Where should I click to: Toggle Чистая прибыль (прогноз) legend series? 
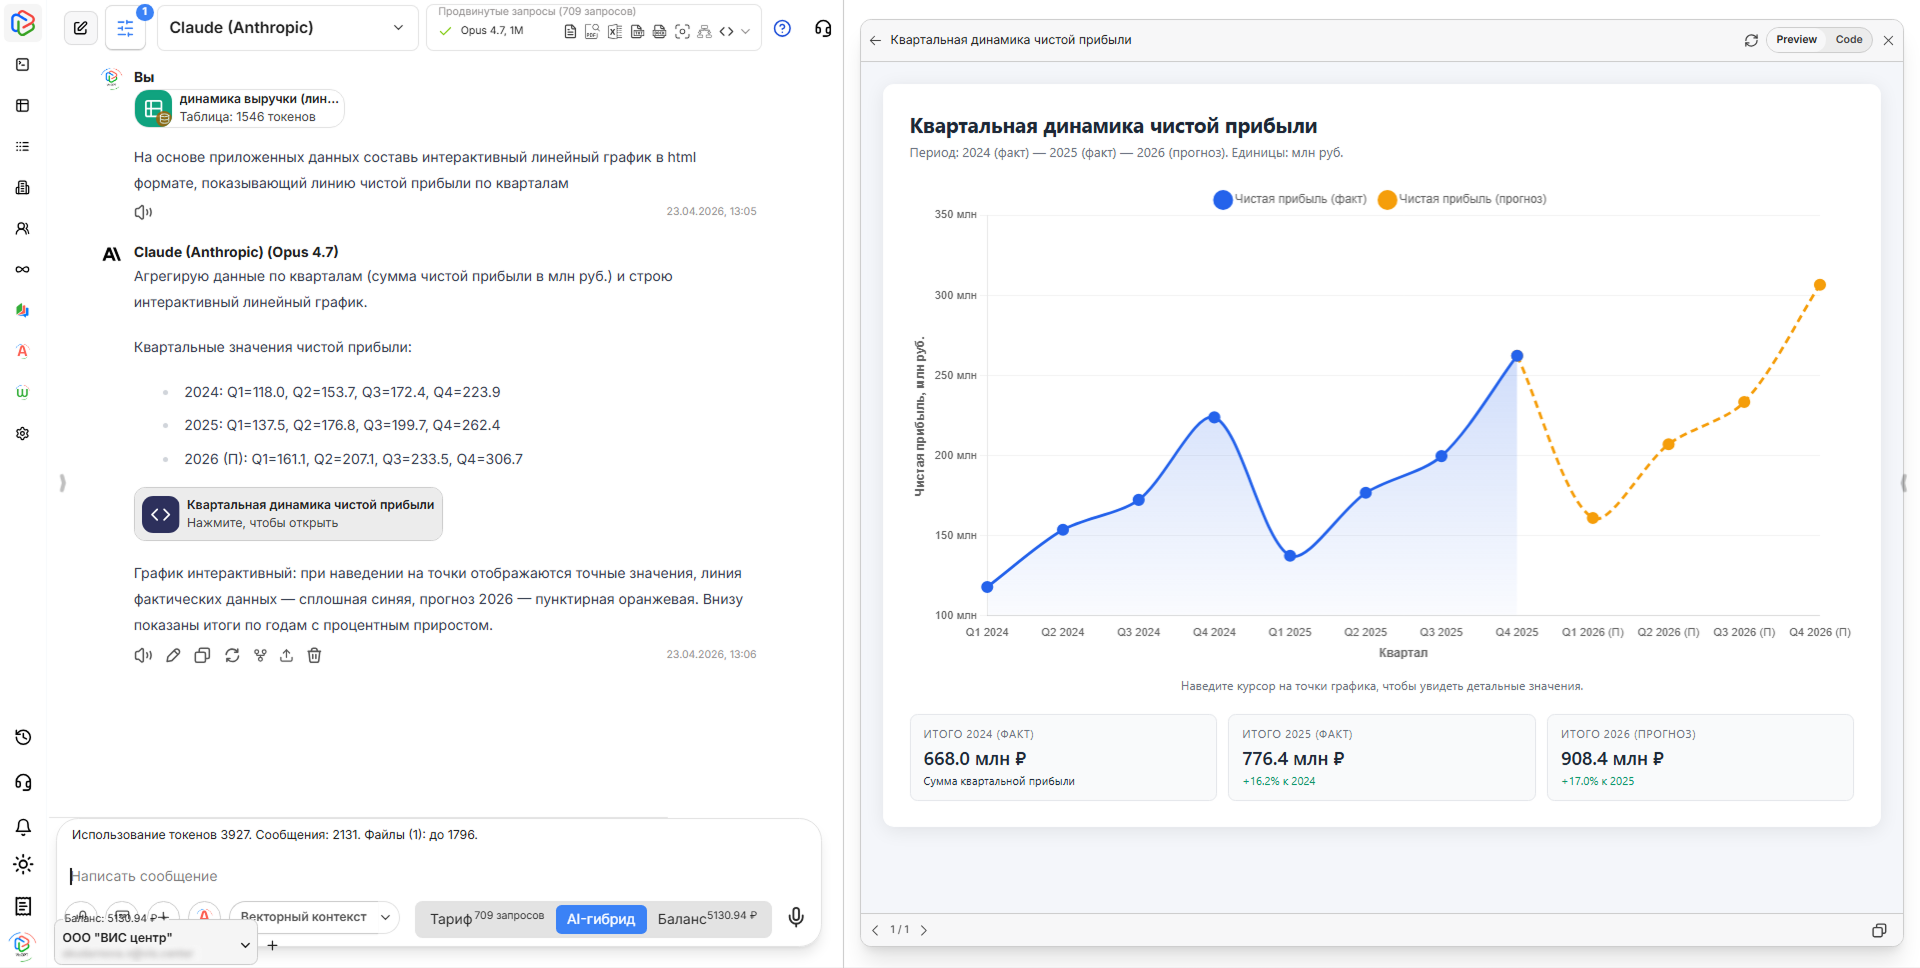[x=1462, y=199]
